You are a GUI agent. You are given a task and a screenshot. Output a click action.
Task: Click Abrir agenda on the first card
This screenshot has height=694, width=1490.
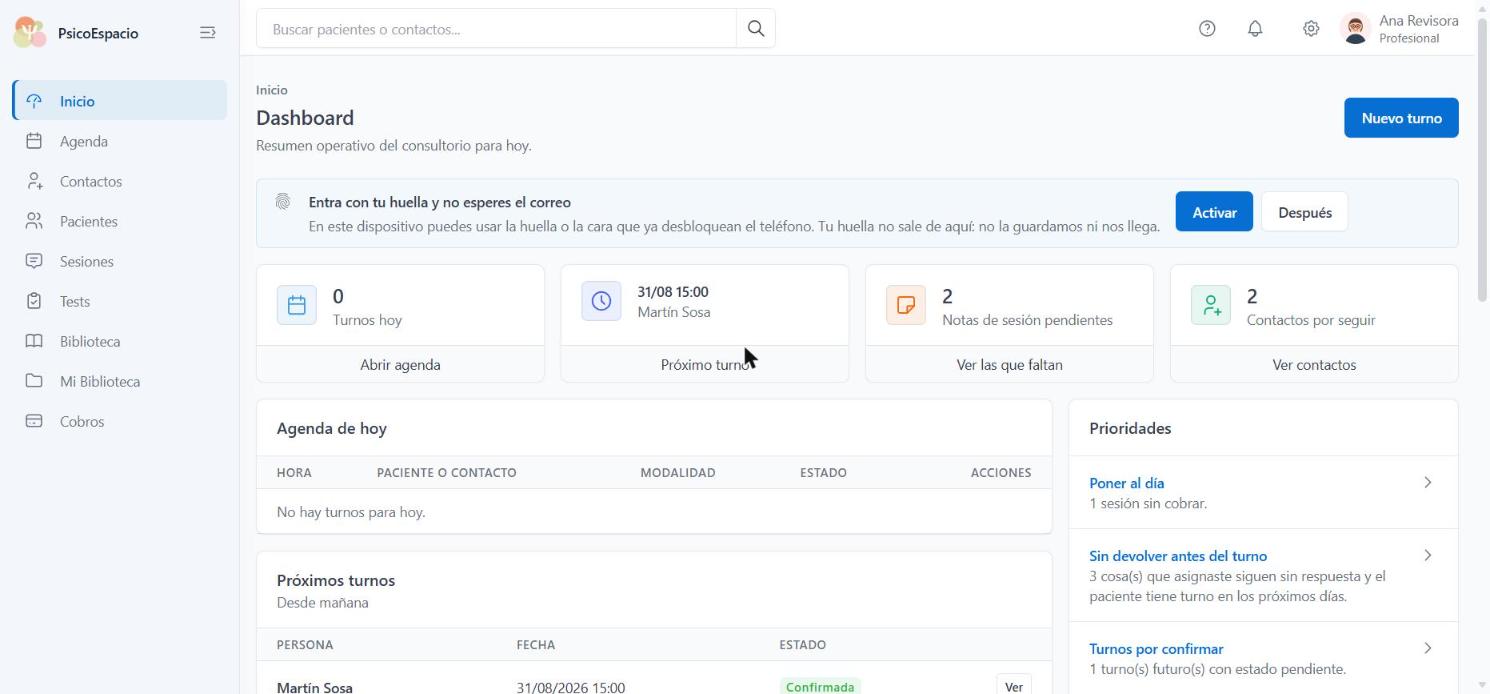400,364
